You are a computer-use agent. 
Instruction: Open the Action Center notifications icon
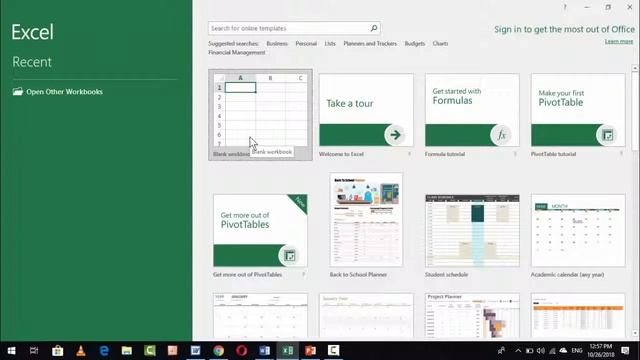point(625,351)
